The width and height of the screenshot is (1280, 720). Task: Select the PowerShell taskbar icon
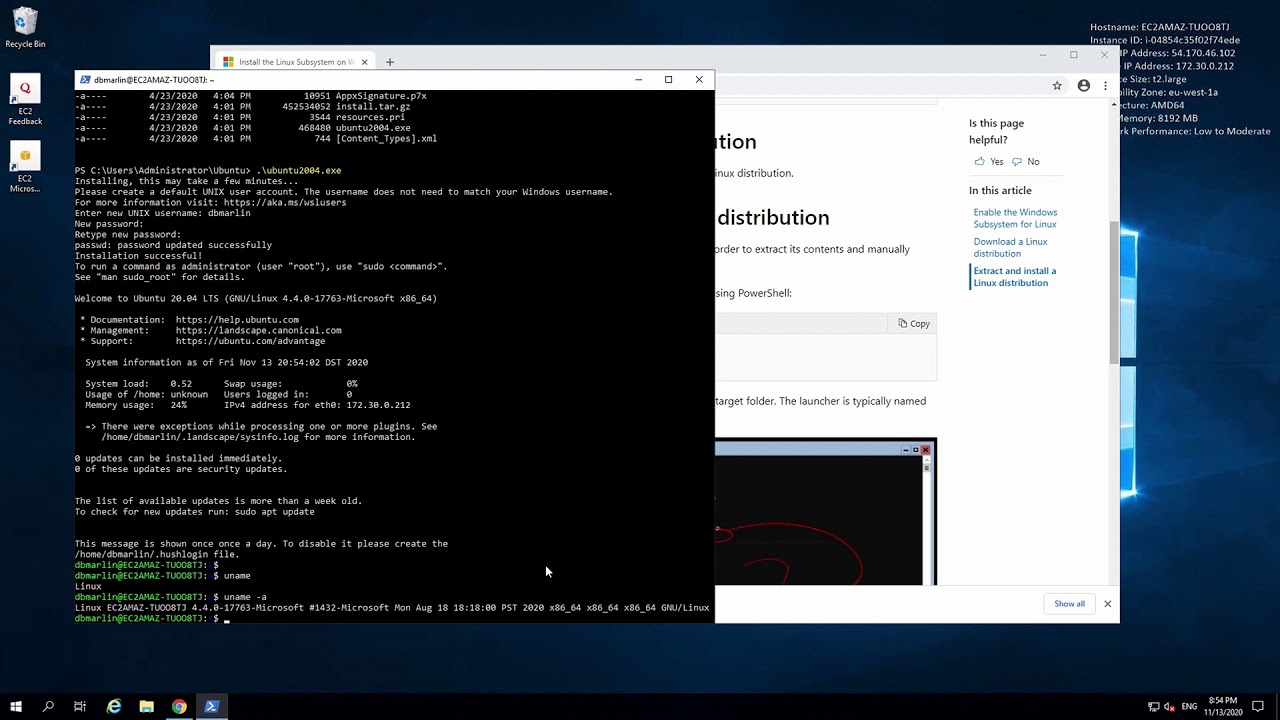tap(212, 707)
